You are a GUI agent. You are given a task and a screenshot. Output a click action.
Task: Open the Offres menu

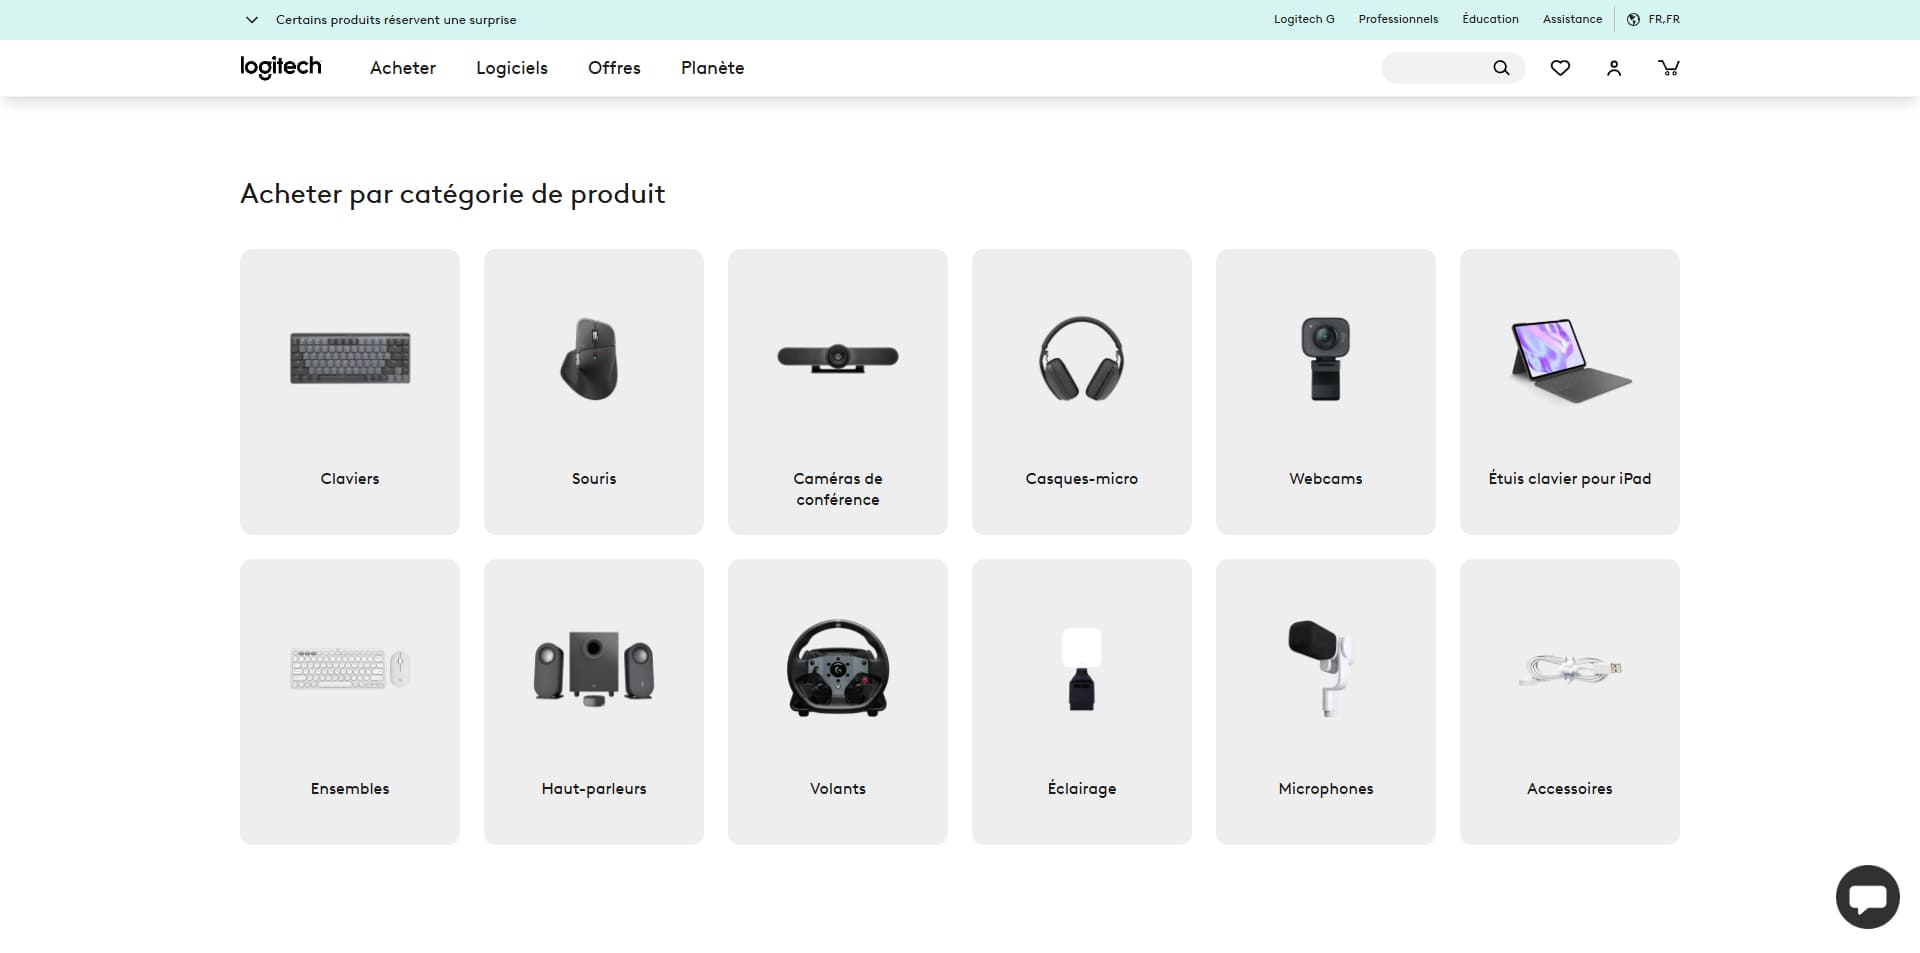[x=614, y=68]
